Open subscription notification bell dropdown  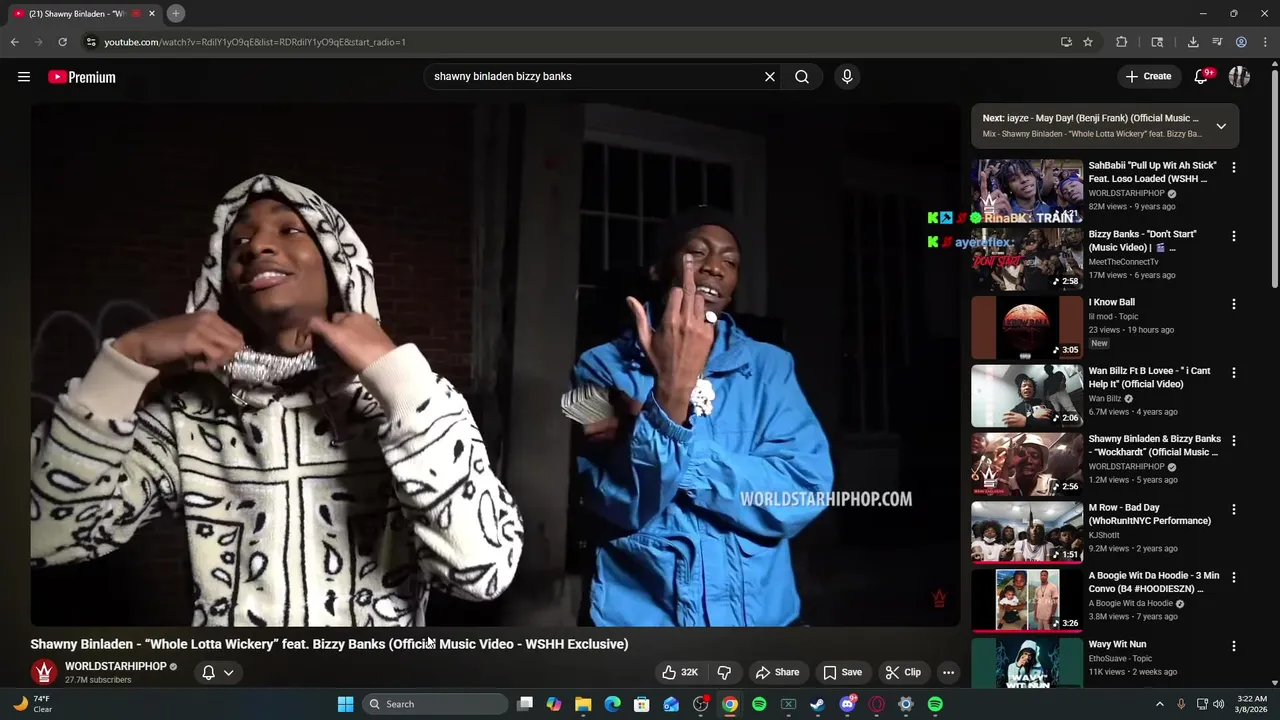click(x=217, y=672)
